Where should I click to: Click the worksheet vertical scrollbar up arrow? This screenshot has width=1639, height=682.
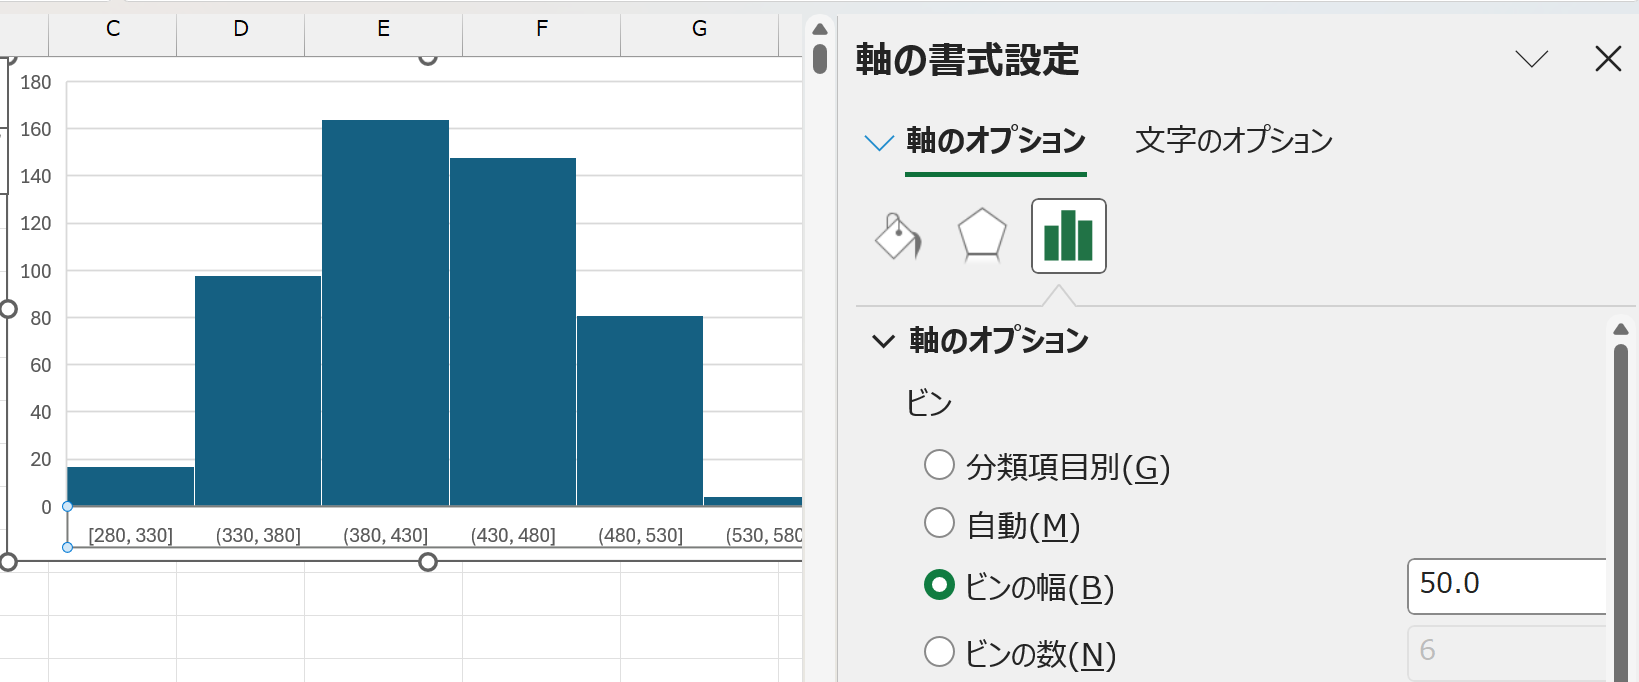click(x=820, y=28)
